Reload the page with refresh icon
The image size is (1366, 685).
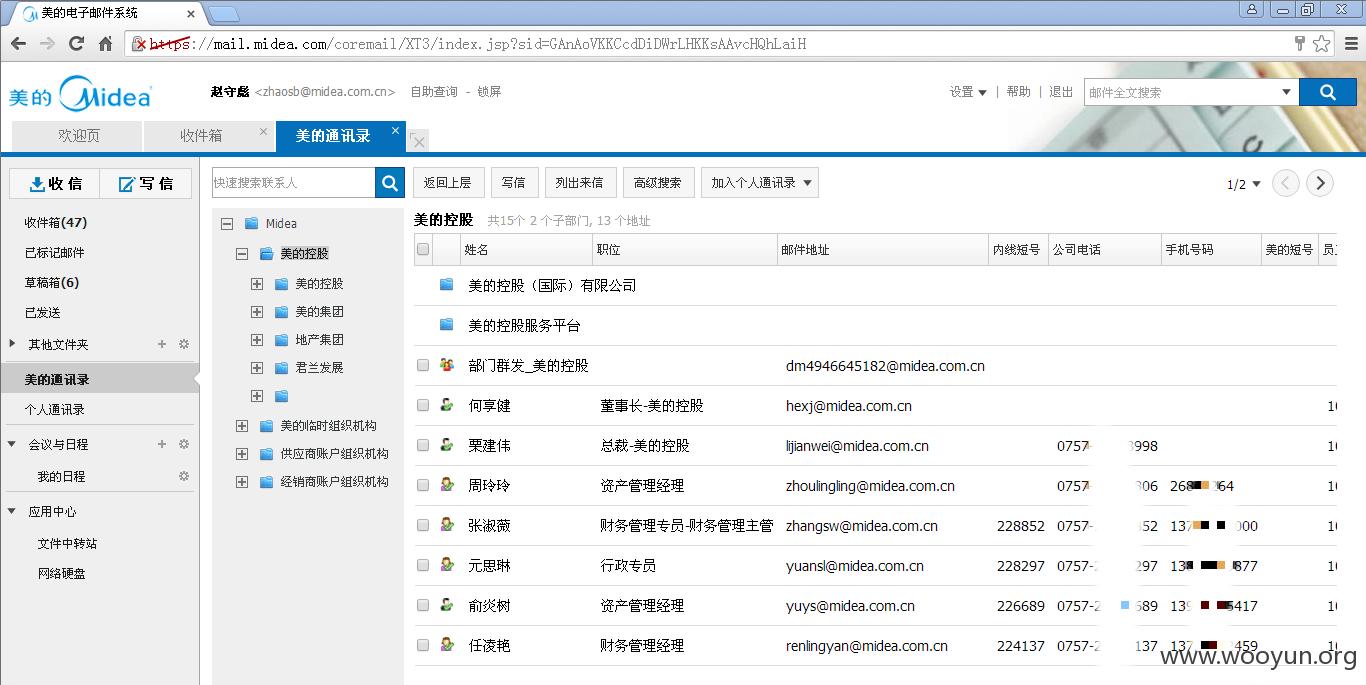click(76, 44)
